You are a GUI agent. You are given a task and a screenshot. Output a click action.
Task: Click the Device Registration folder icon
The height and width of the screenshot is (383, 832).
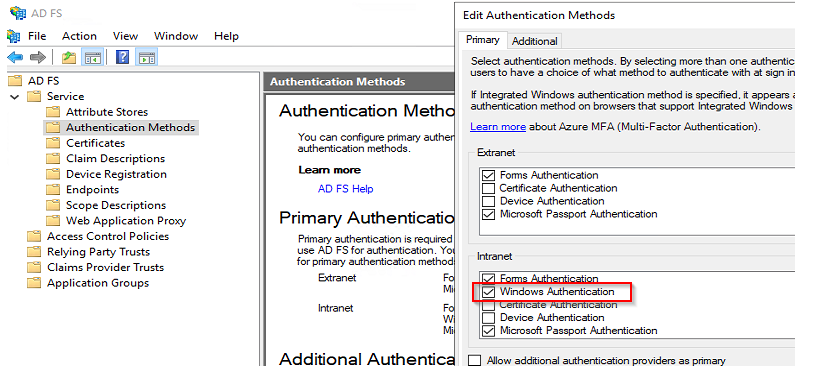(x=53, y=174)
